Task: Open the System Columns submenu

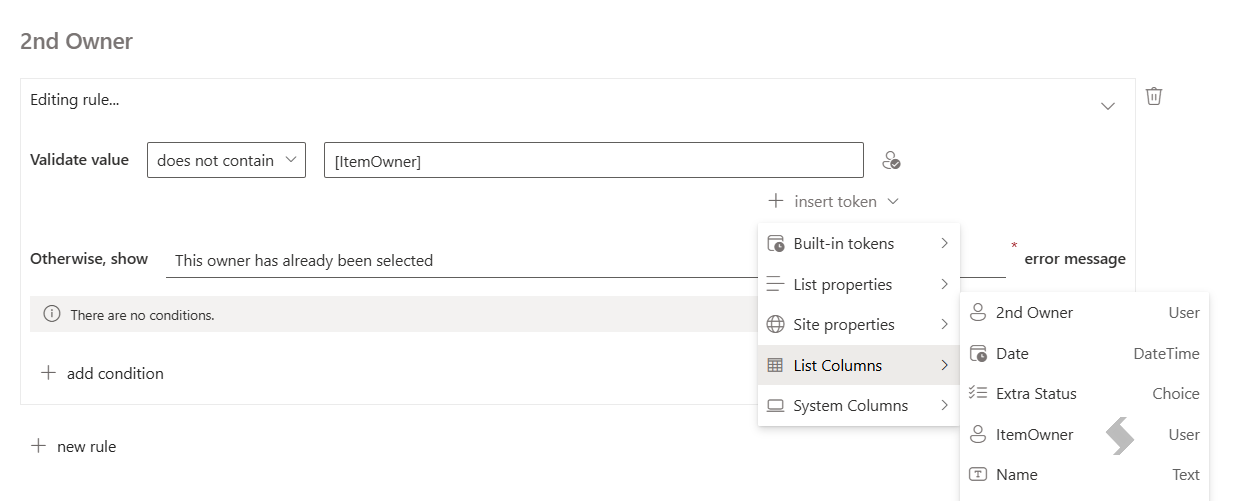Action: point(859,406)
